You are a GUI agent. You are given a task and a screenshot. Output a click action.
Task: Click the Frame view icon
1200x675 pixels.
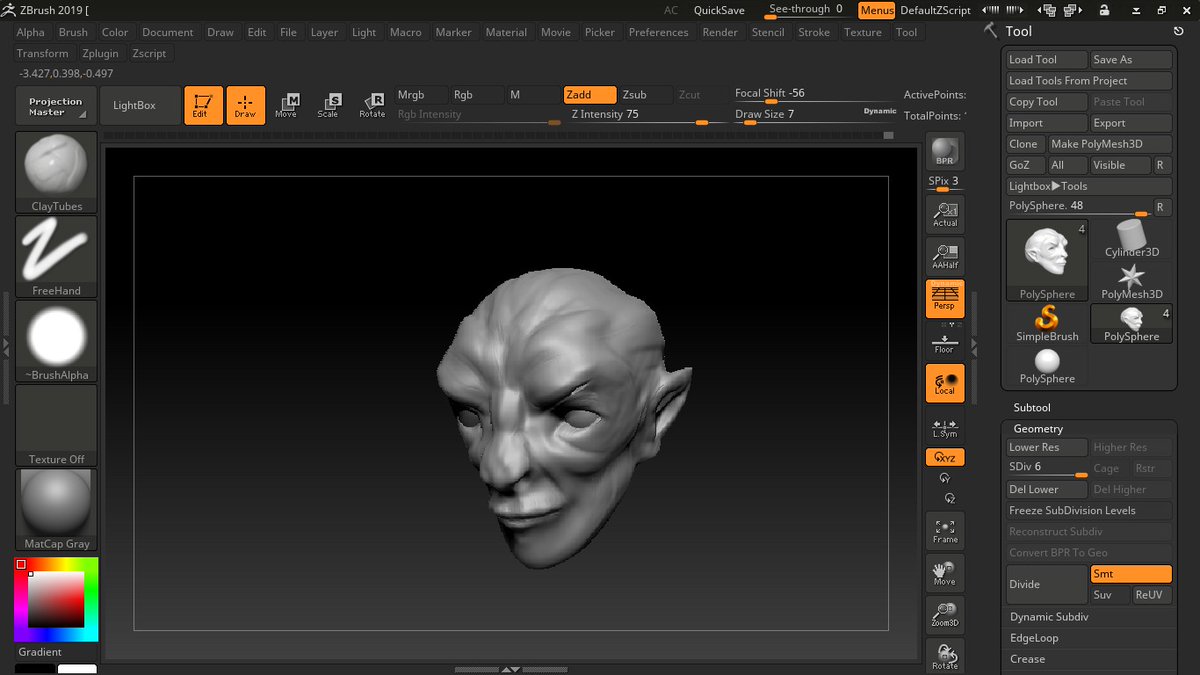click(945, 530)
